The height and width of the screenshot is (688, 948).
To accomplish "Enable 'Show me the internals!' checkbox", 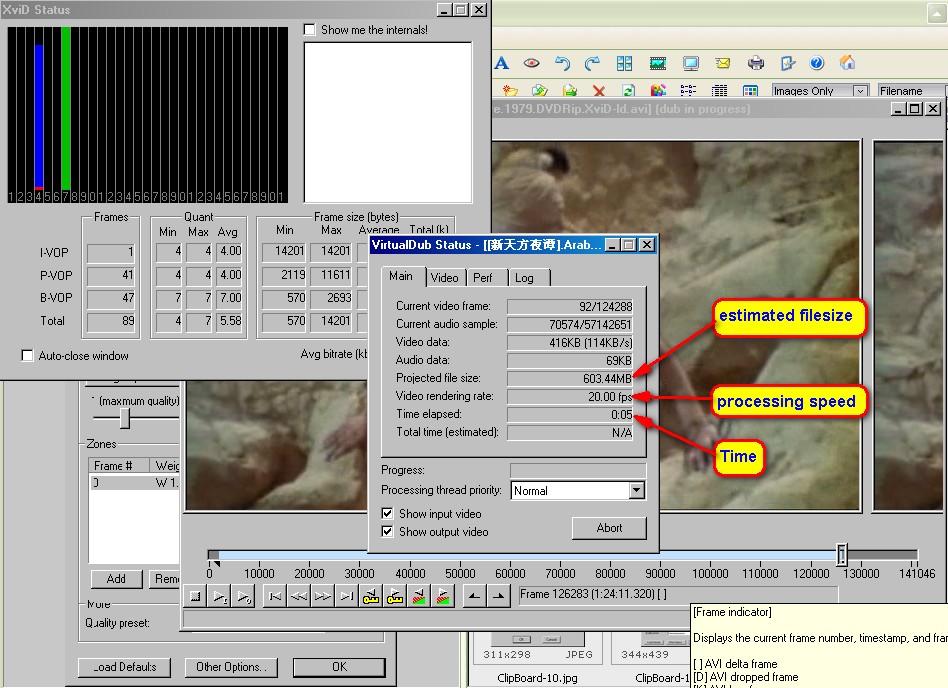I will [x=310, y=30].
